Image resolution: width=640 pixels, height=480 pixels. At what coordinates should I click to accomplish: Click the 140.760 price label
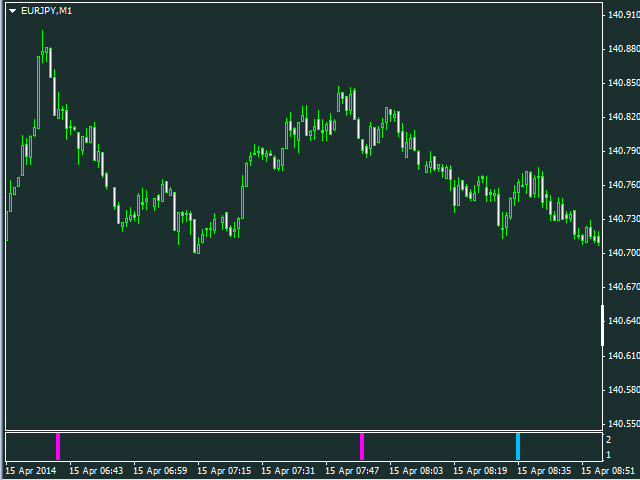click(x=624, y=185)
